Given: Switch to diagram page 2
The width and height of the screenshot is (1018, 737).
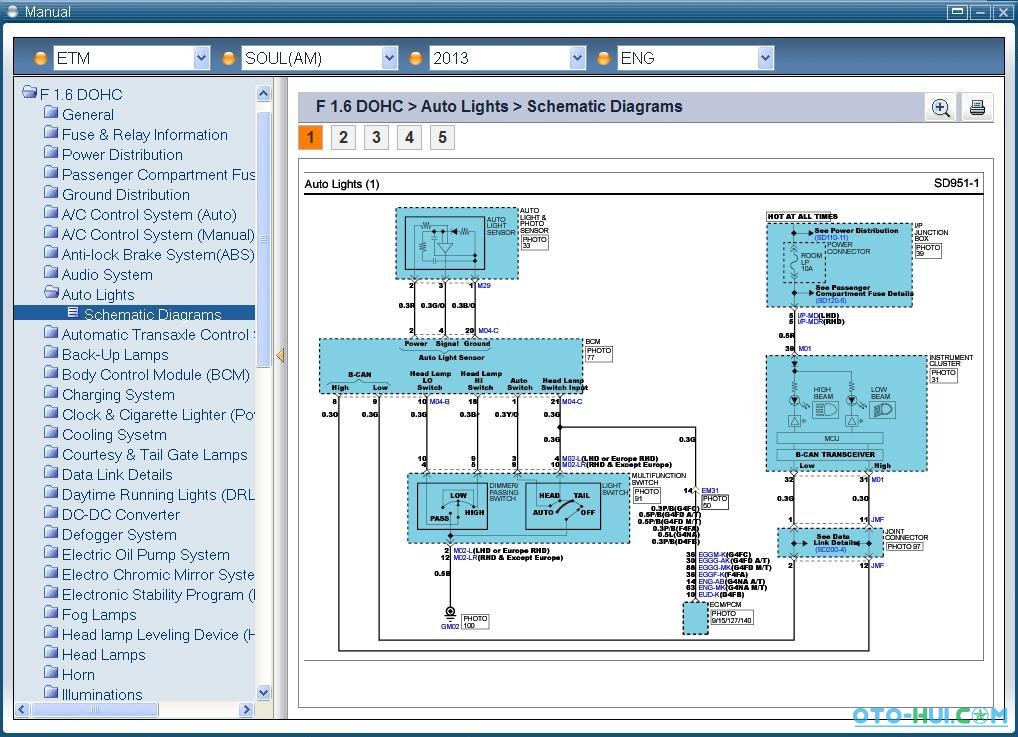Looking at the screenshot, I should [x=343, y=137].
